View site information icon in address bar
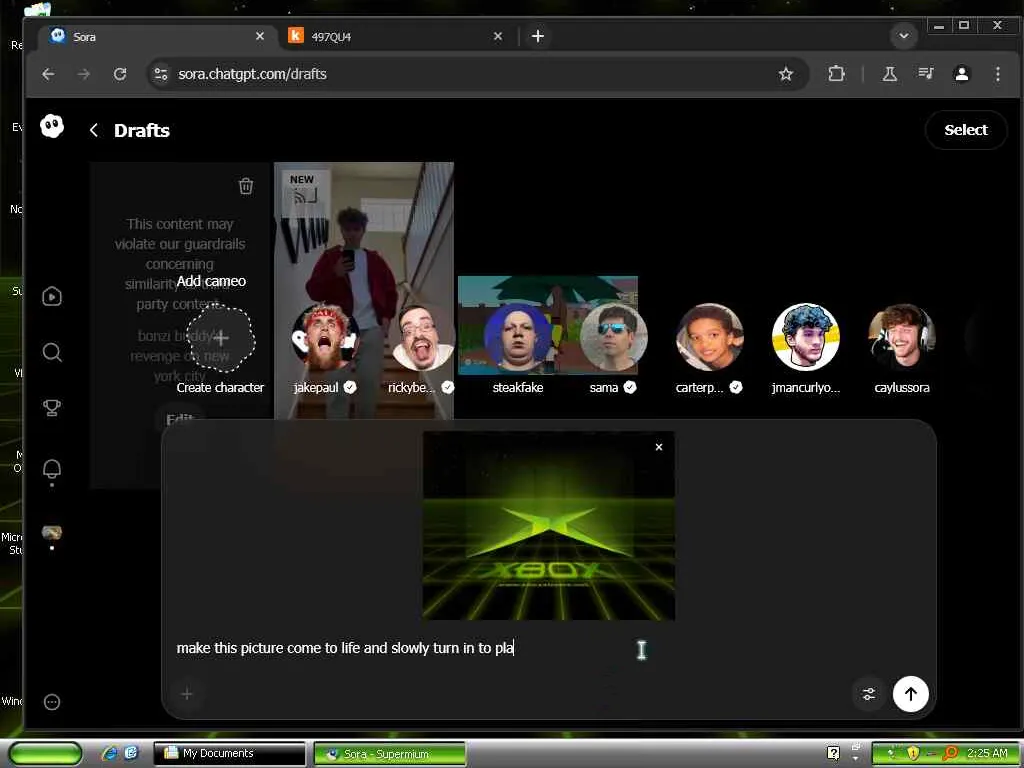The width and height of the screenshot is (1024, 768). [161, 74]
